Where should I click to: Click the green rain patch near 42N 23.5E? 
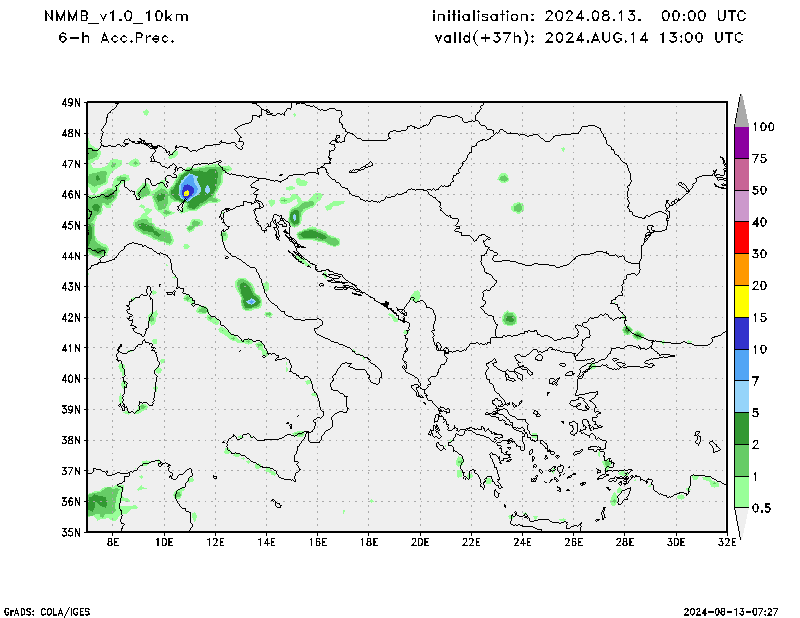click(x=510, y=319)
